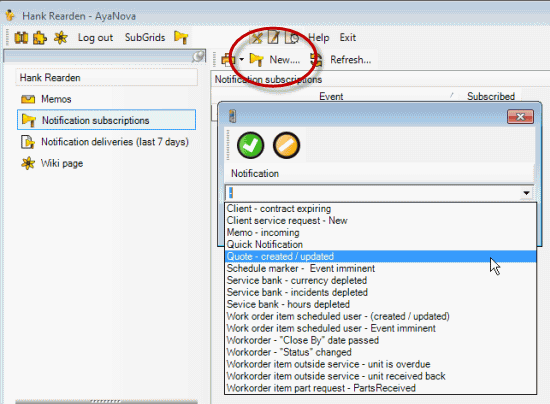The image size is (550, 404).
Task: Expand the printer icon dropdown arrow
Action: coord(241,60)
